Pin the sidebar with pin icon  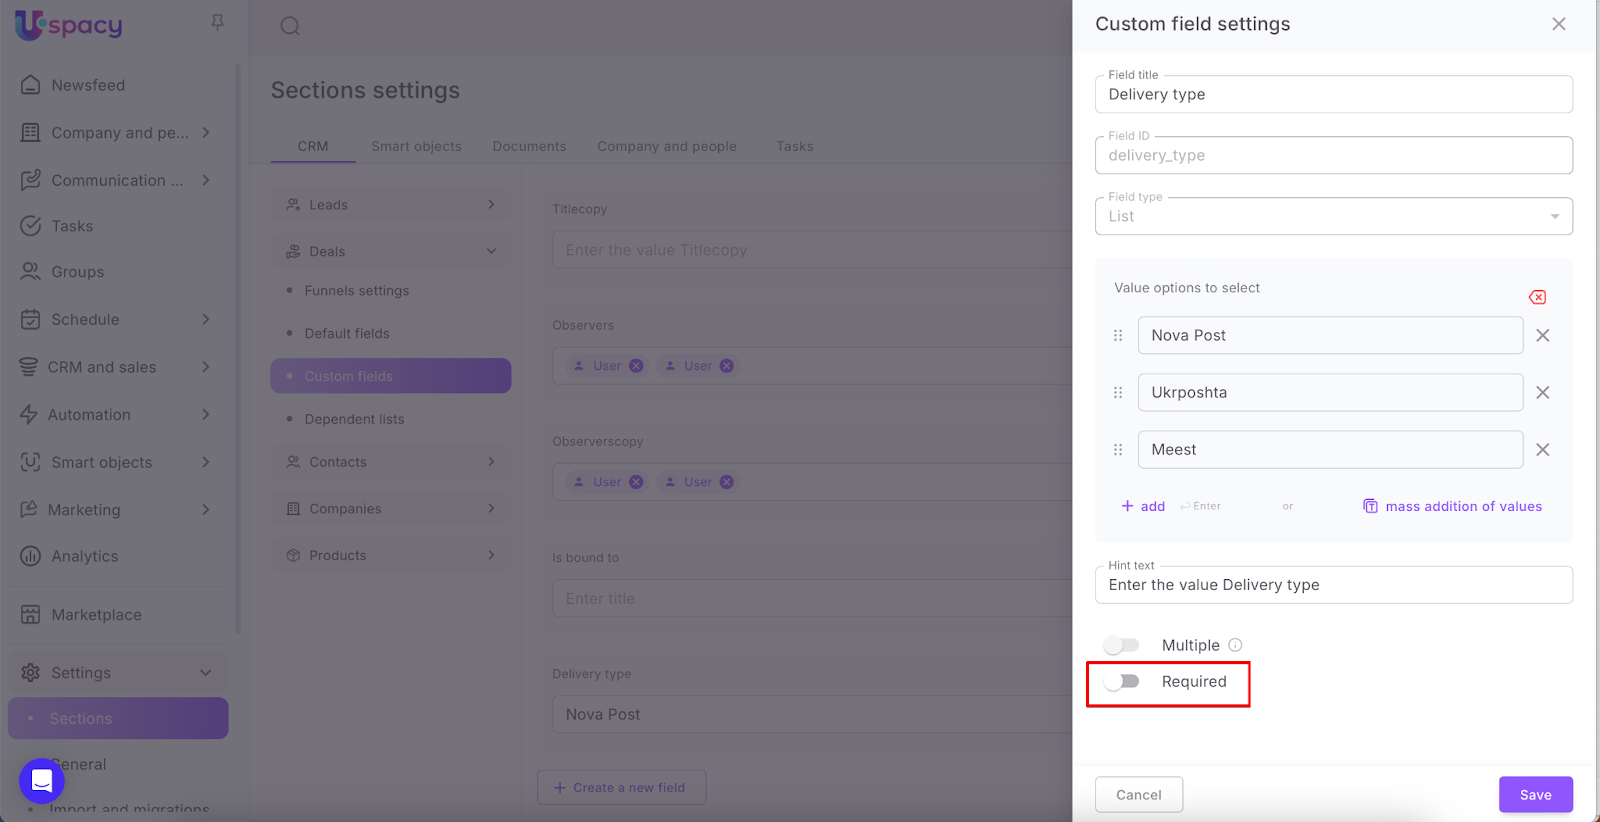click(x=217, y=23)
